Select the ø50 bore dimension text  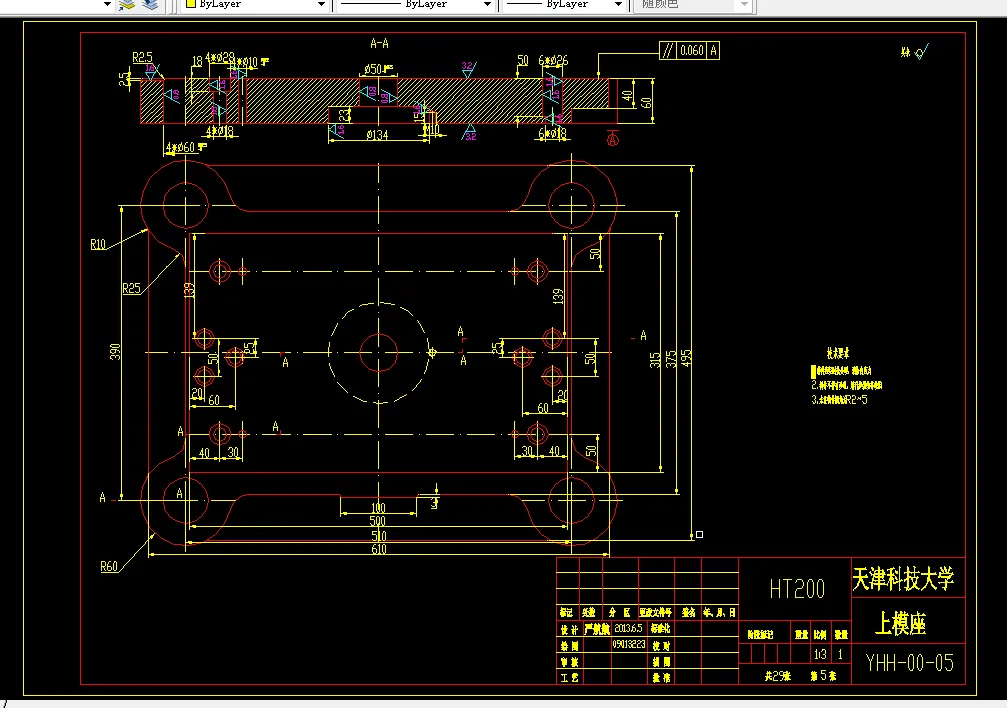[x=378, y=69]
